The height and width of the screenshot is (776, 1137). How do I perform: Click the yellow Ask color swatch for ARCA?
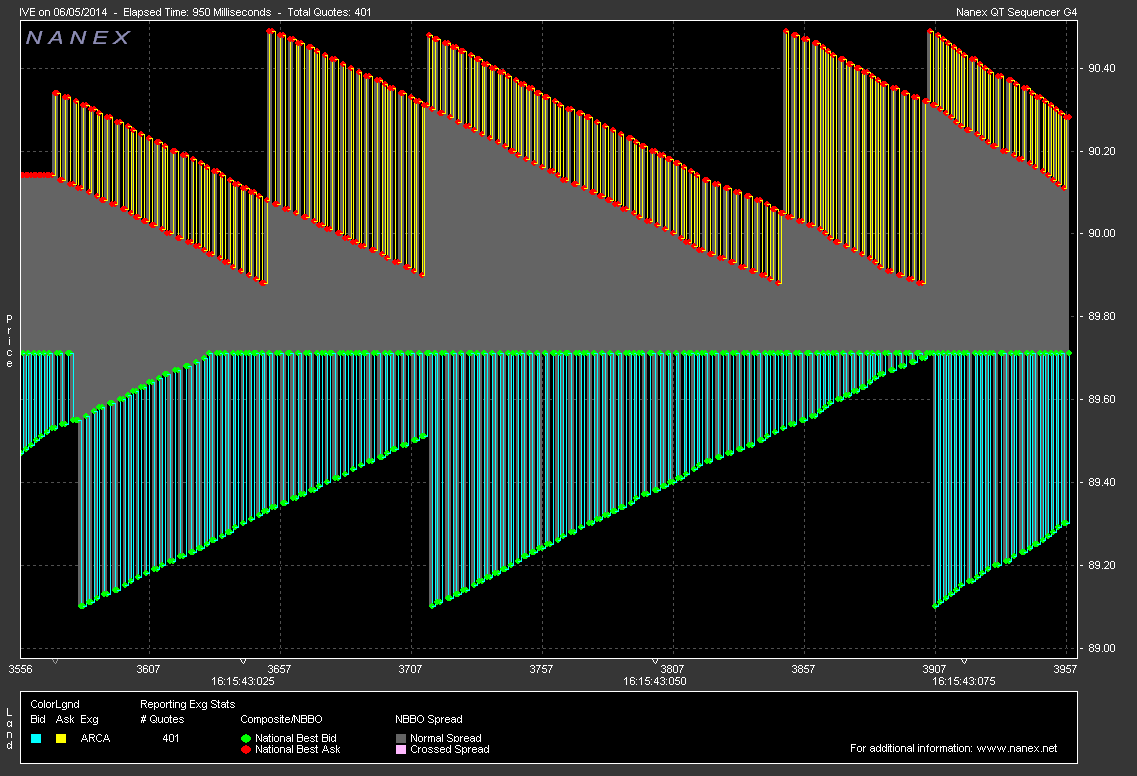point(61,738)
